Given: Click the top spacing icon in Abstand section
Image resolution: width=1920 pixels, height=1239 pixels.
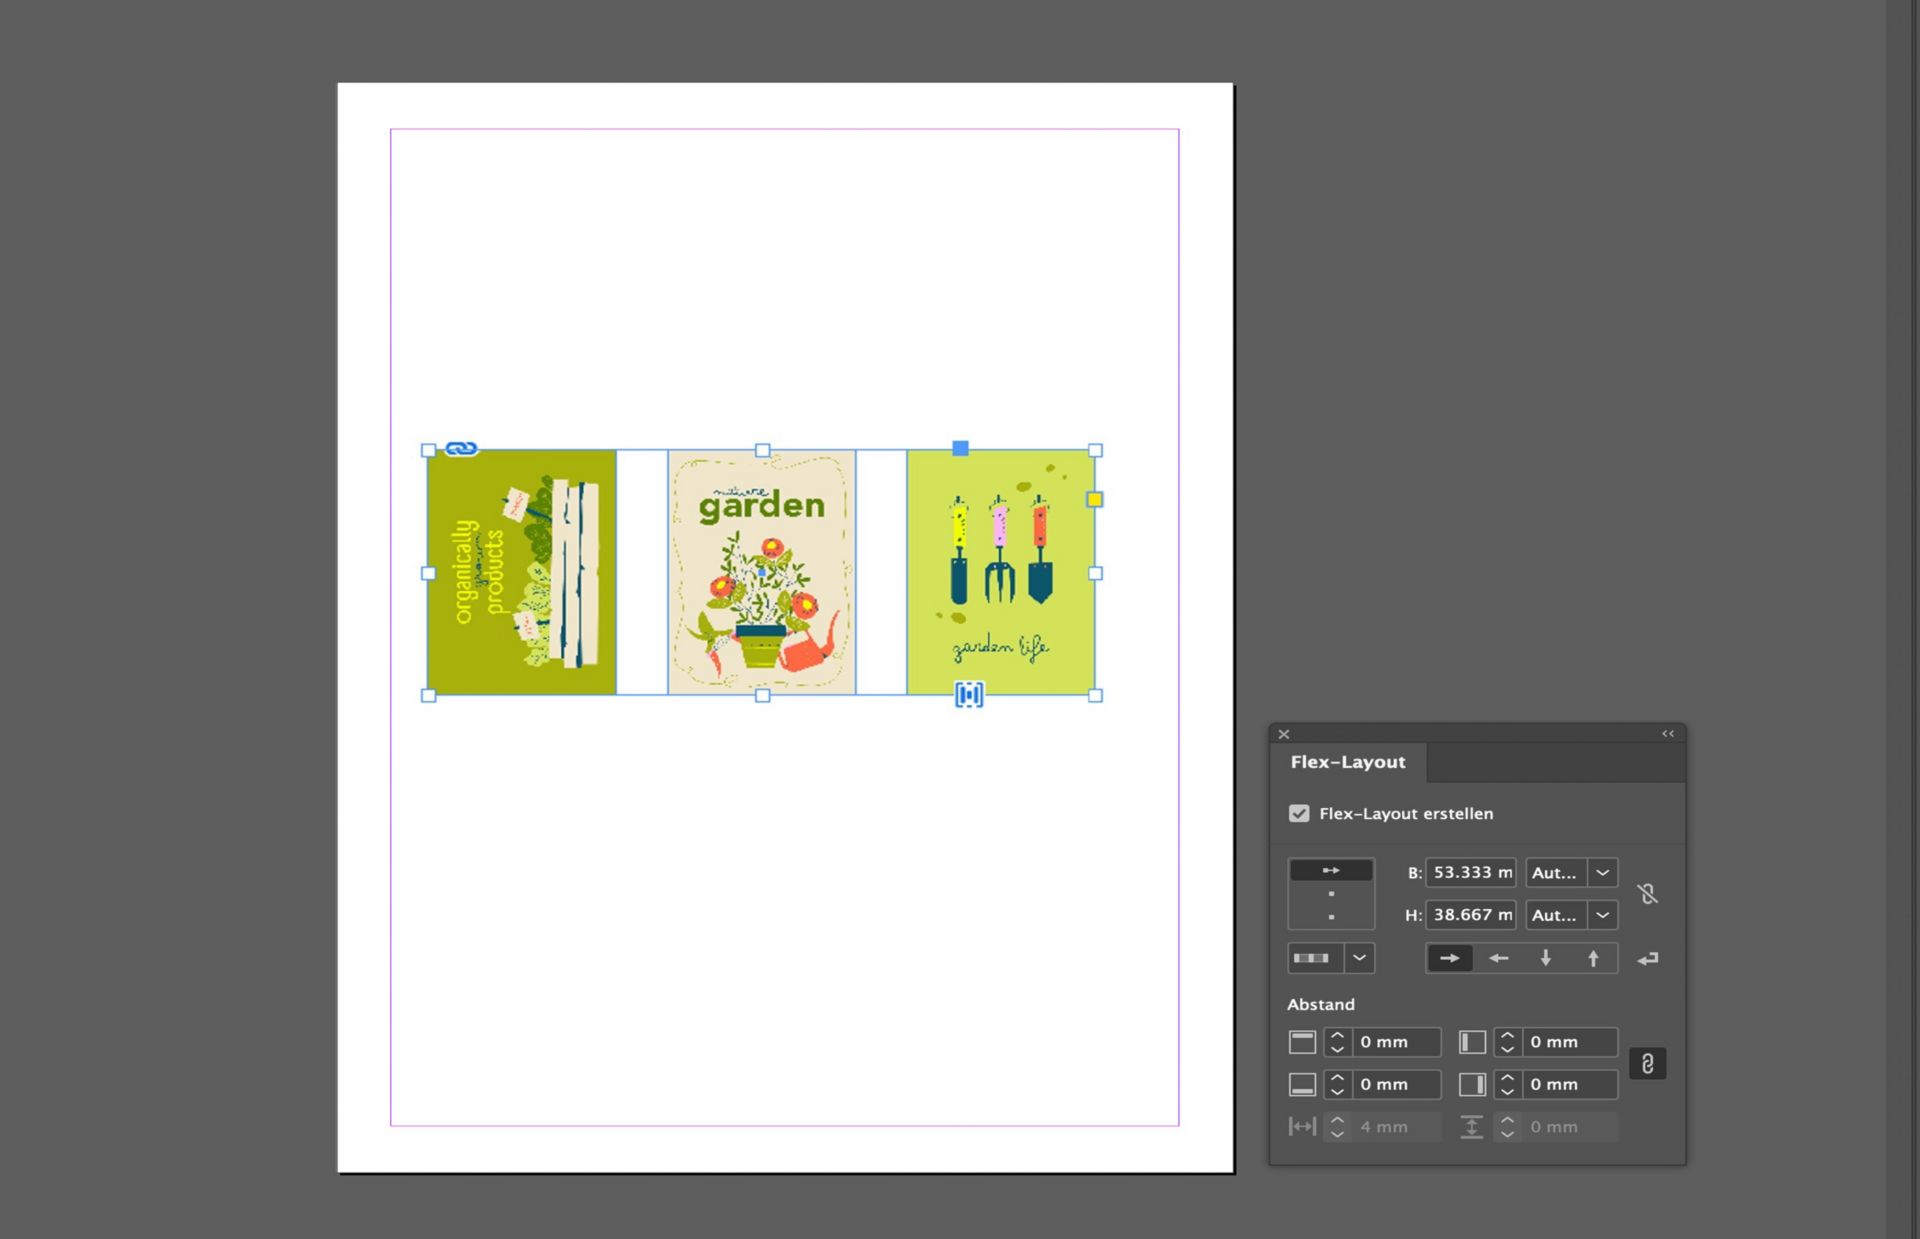Looking at the screenshot, I should coord(1302,1042).
